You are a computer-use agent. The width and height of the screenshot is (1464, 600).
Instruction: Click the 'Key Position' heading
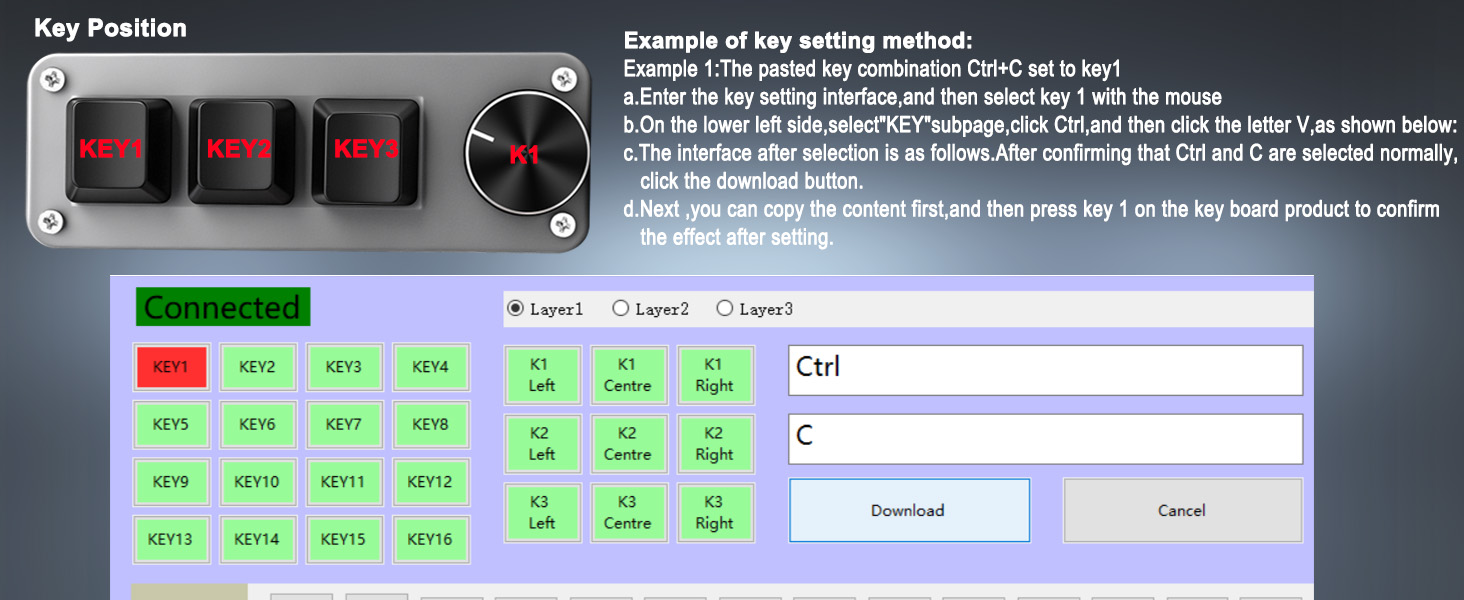point(110,28)
